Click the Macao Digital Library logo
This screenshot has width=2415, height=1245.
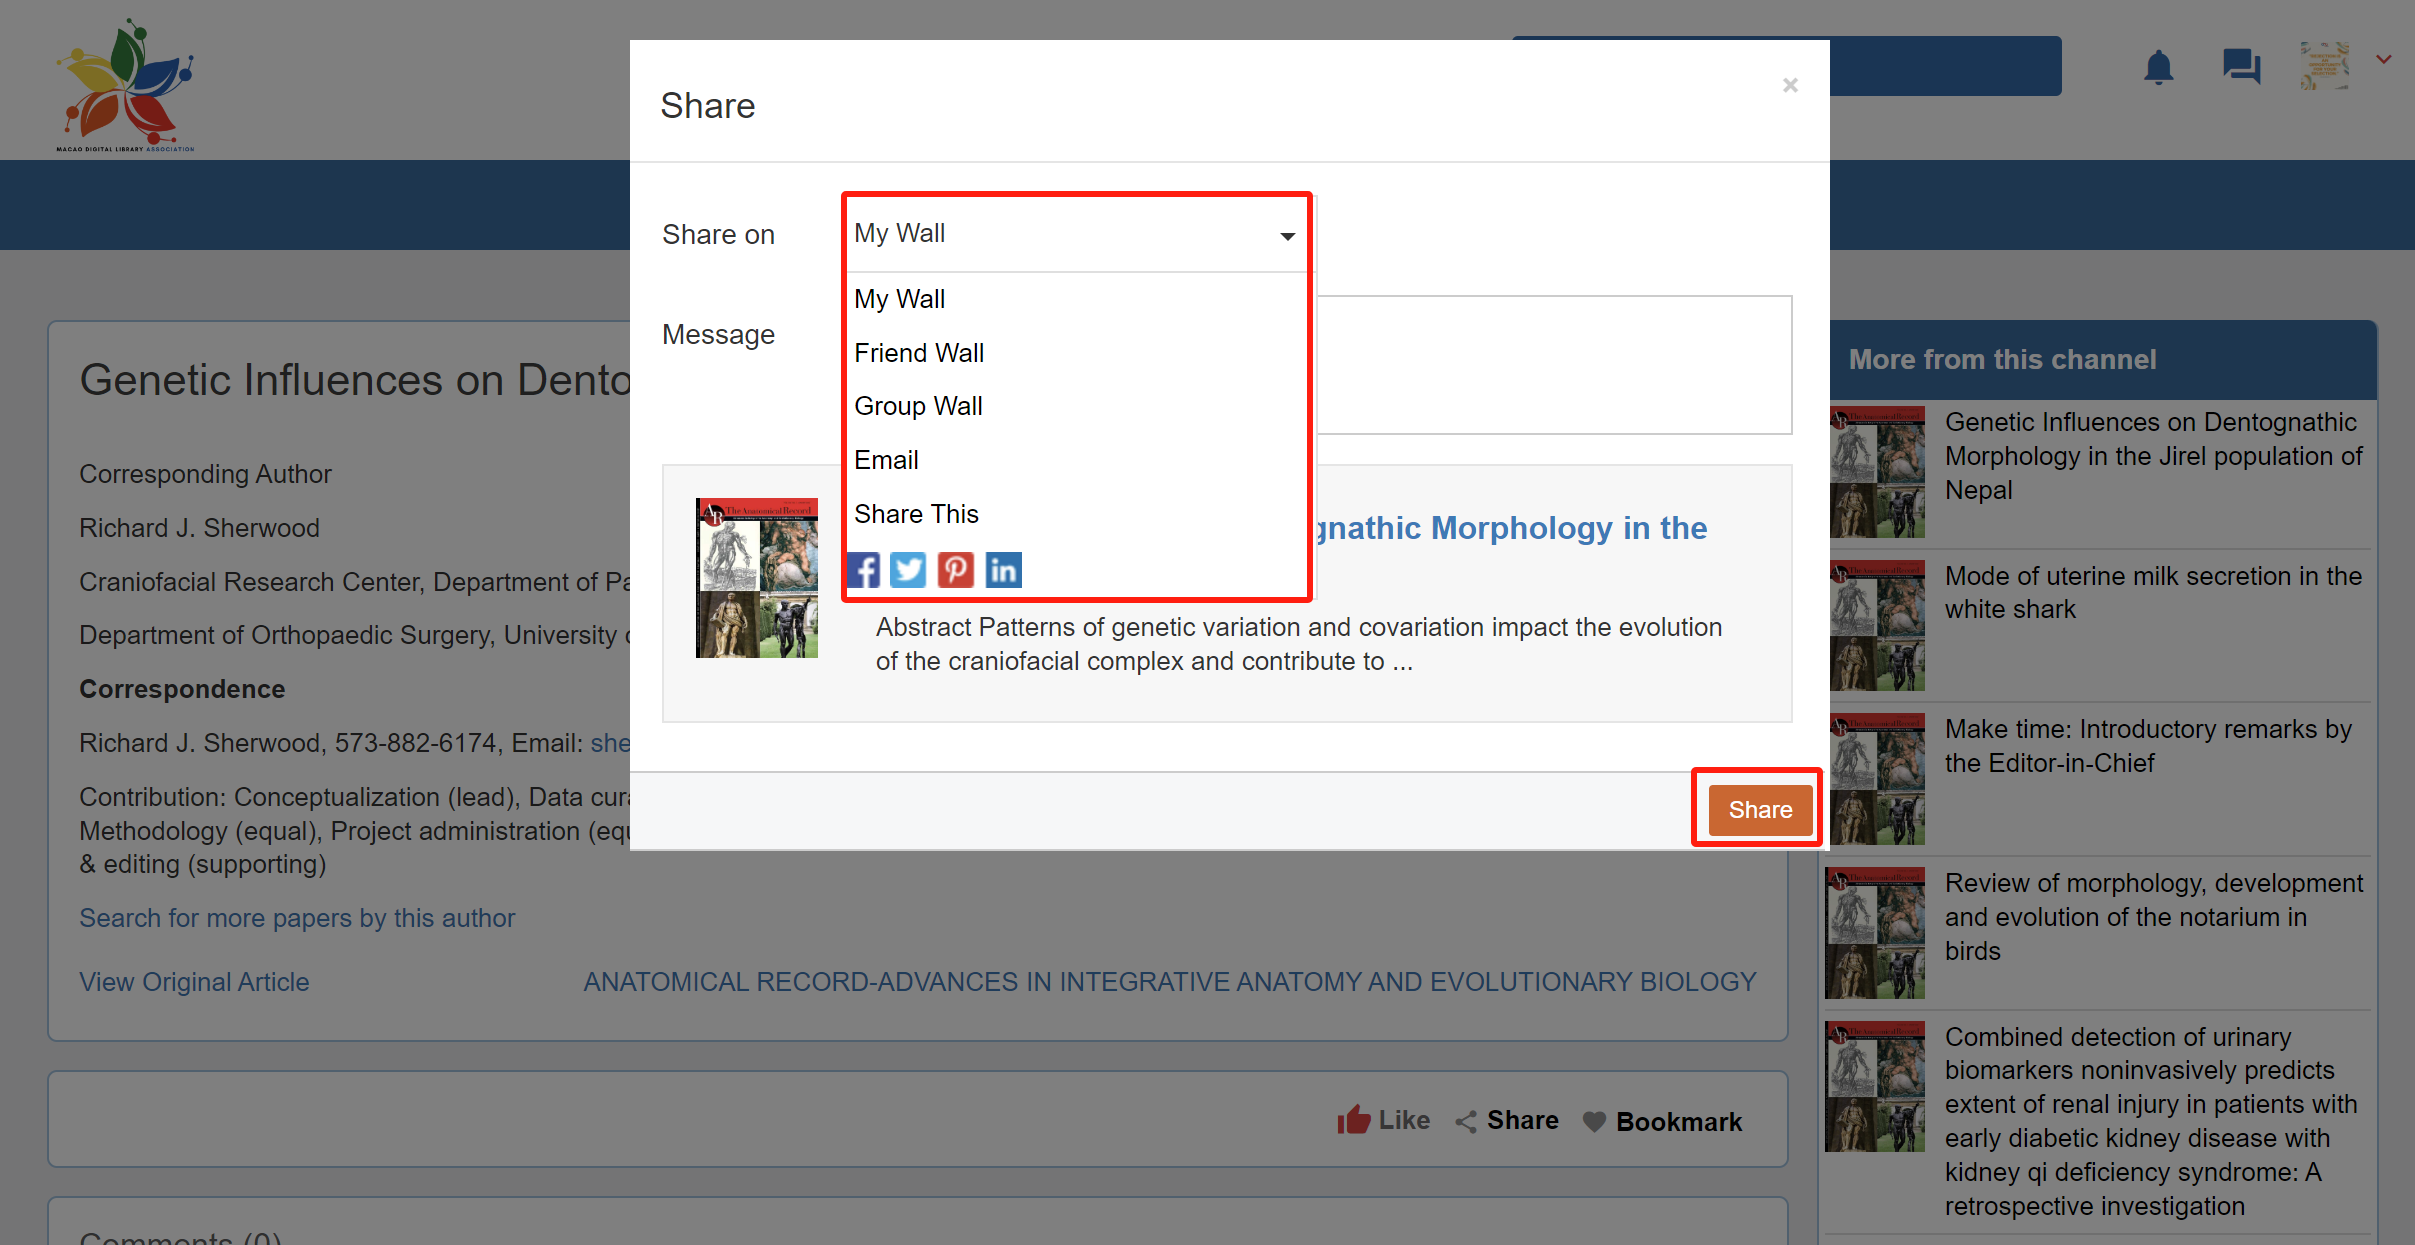pos(126,86)
